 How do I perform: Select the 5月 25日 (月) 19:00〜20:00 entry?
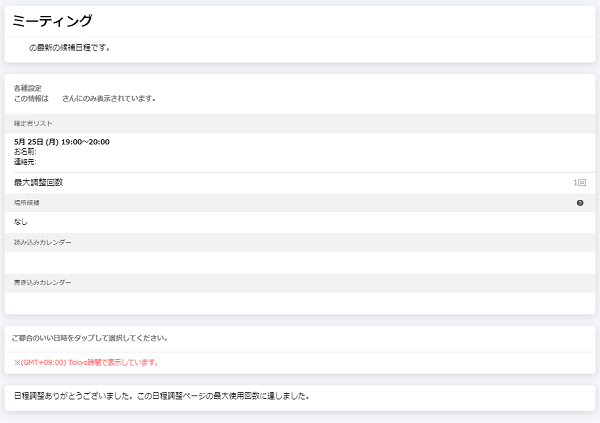tap(62, 142)
